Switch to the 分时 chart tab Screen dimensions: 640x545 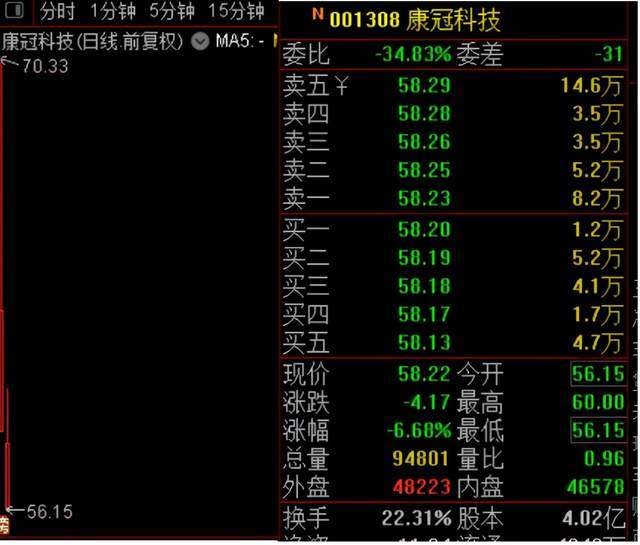click(58, 11)
